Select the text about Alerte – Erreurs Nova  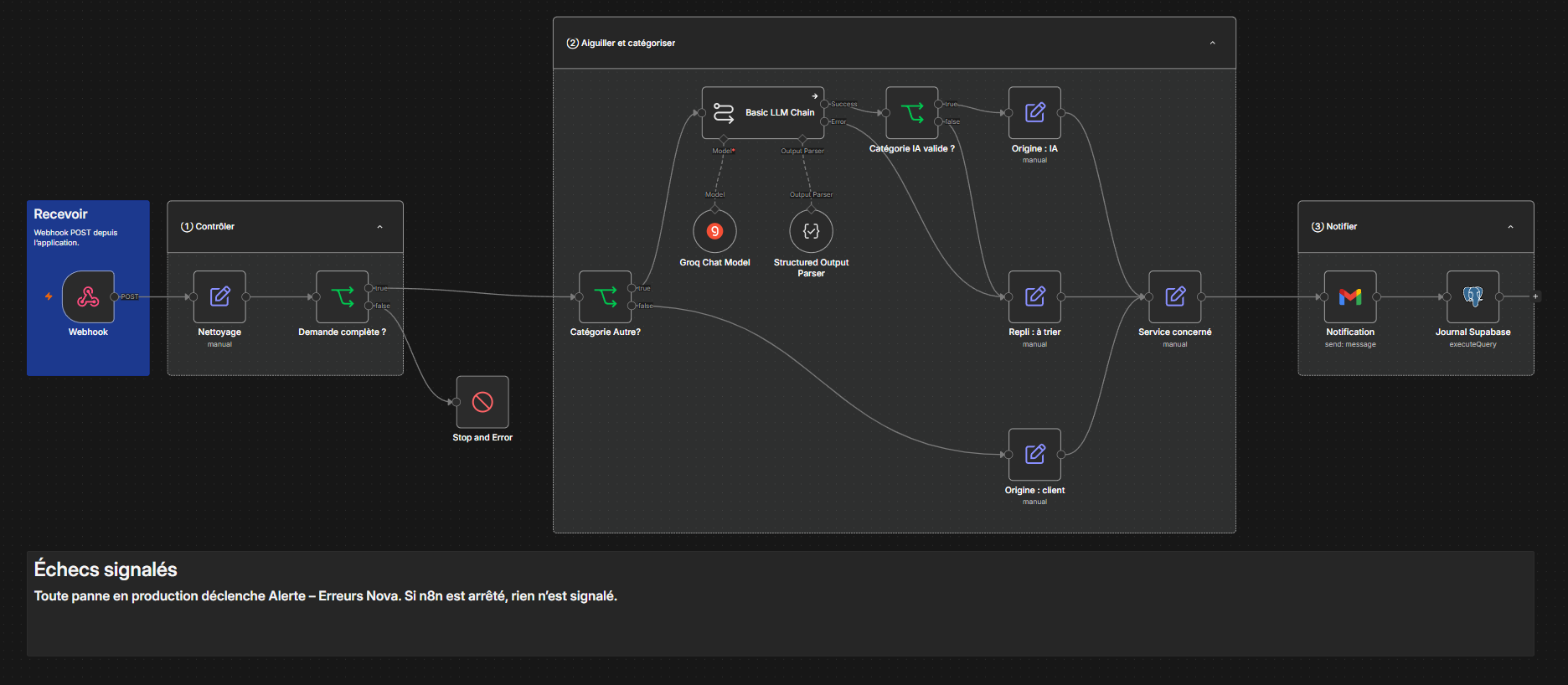tap(325, 597)
